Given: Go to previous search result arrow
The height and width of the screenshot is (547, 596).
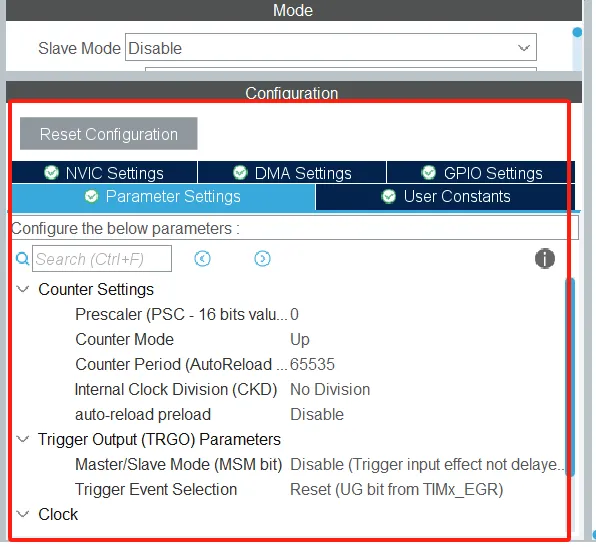Looking at the screenshot, I should tap(202, 259).
